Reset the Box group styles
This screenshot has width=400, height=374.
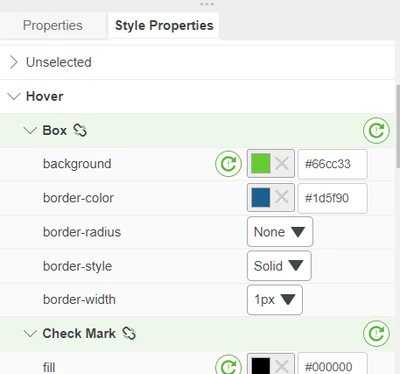(376, 130)
